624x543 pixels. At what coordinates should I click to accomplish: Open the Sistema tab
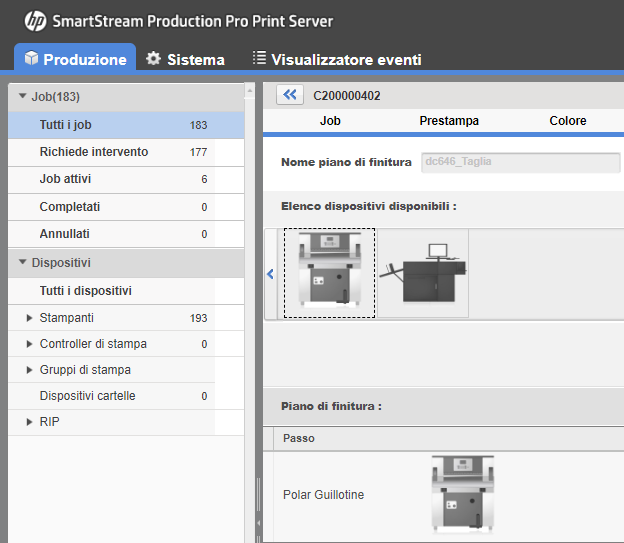click(x=185, y=59)
